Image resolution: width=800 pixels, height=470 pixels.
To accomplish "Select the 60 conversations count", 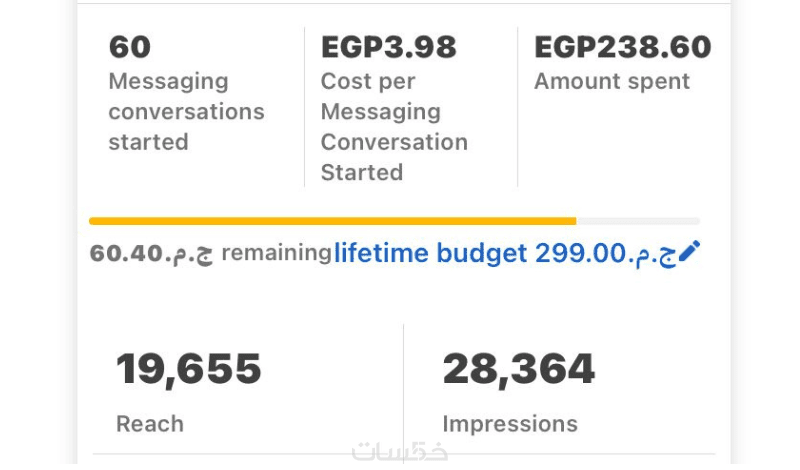I will click(x=129, y=47).
